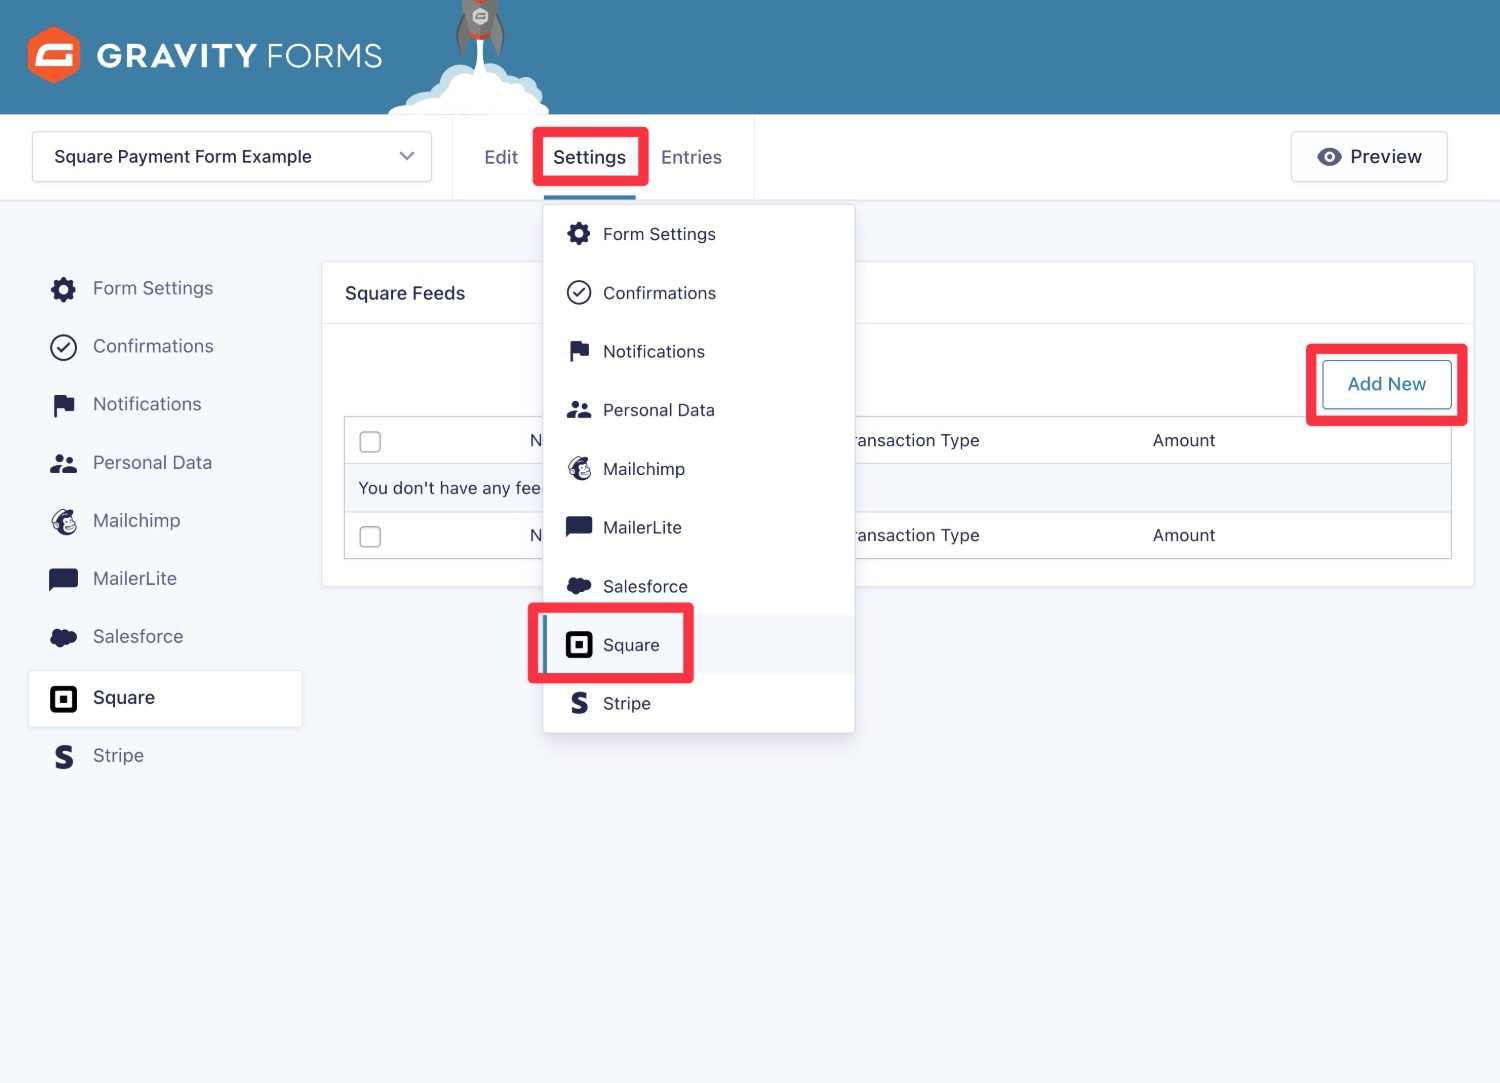Click the Amount column label in table footer
The image size is (1500, 1083).
(x=1184, y=536)
